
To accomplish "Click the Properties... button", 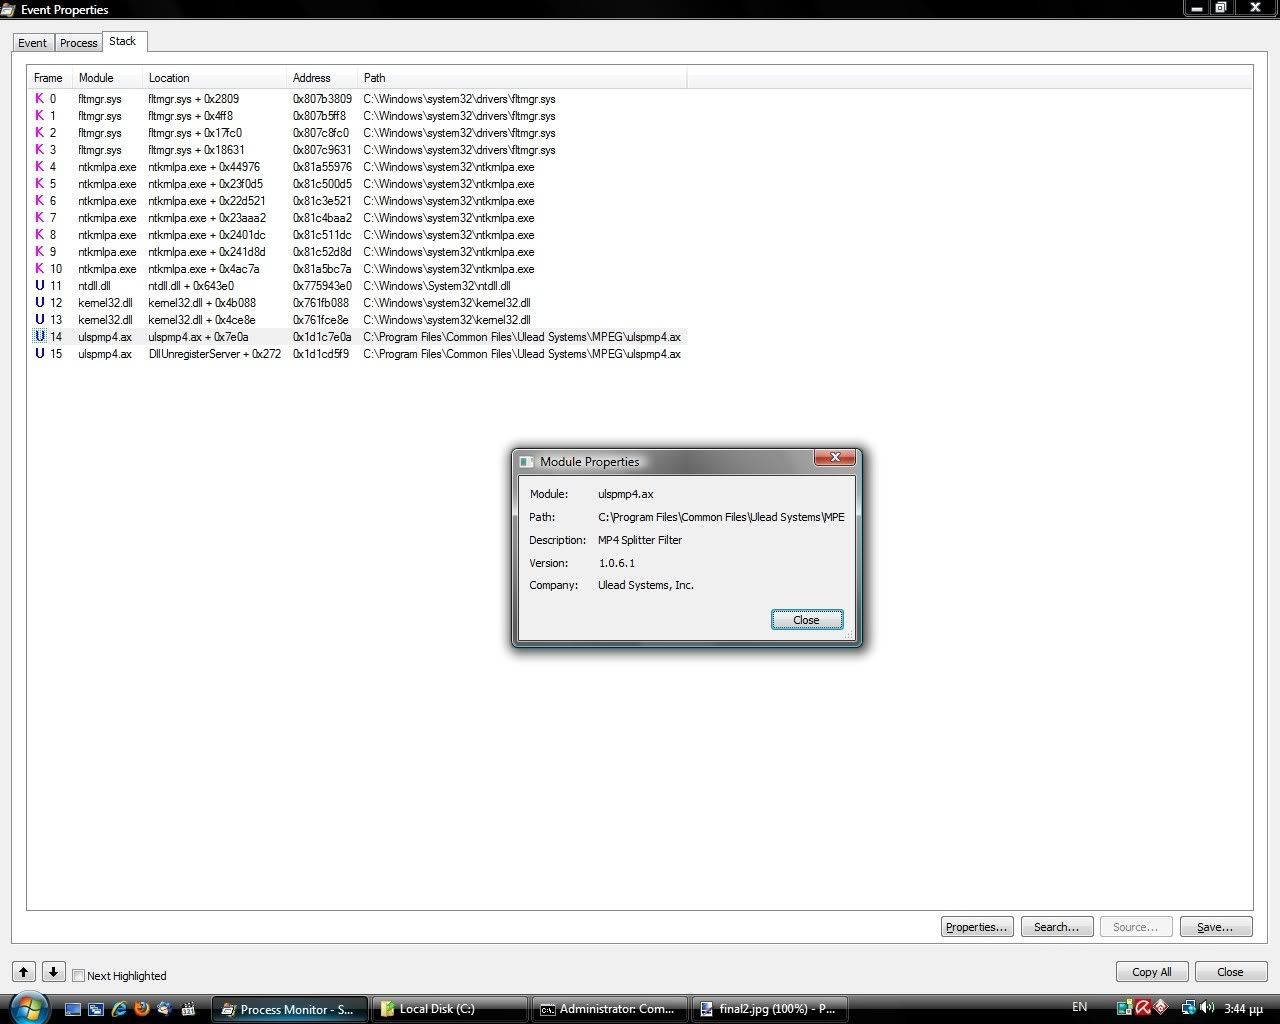I will (976, 927).
